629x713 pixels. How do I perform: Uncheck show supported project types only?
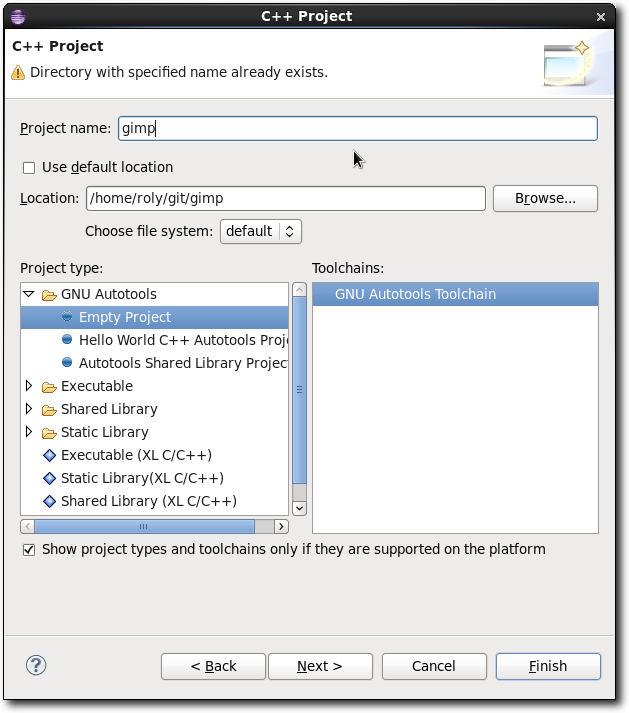29,550
